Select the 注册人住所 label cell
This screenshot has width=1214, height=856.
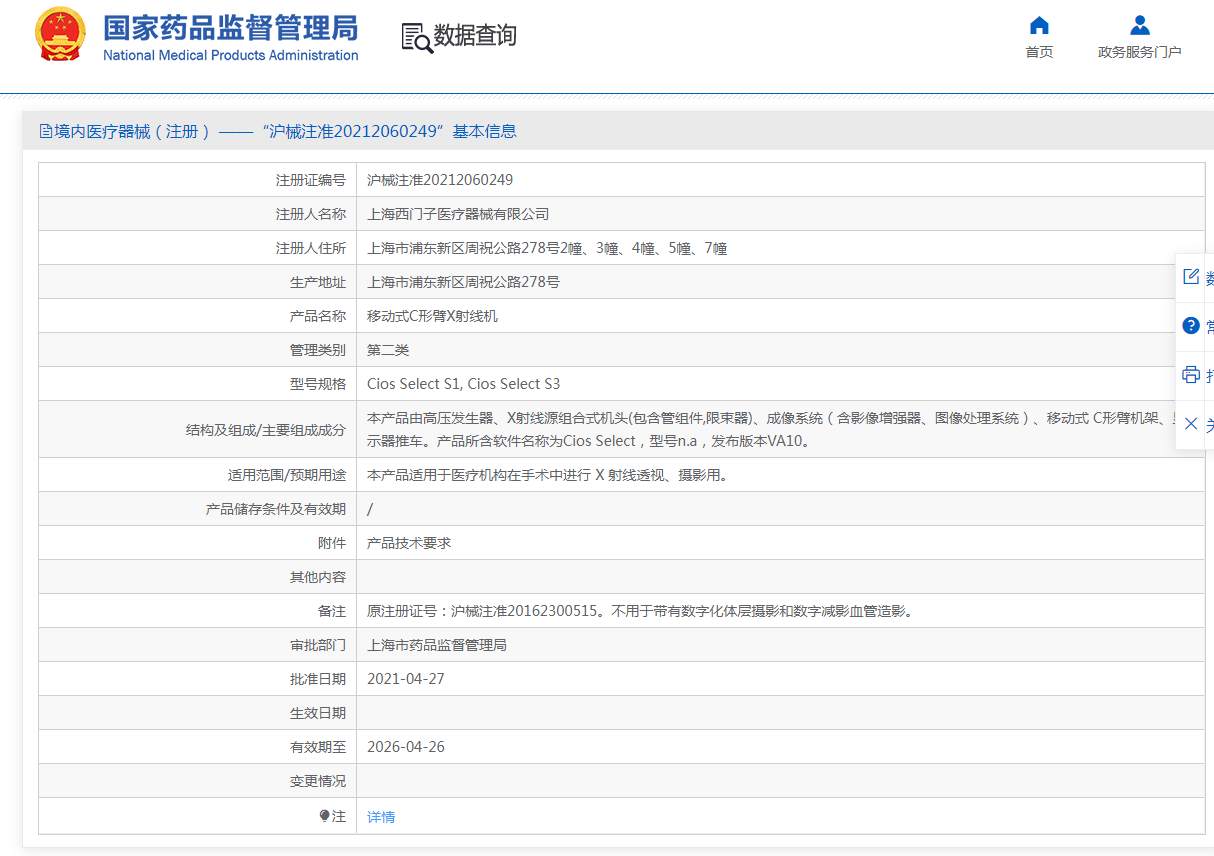(x=198, y=248)
